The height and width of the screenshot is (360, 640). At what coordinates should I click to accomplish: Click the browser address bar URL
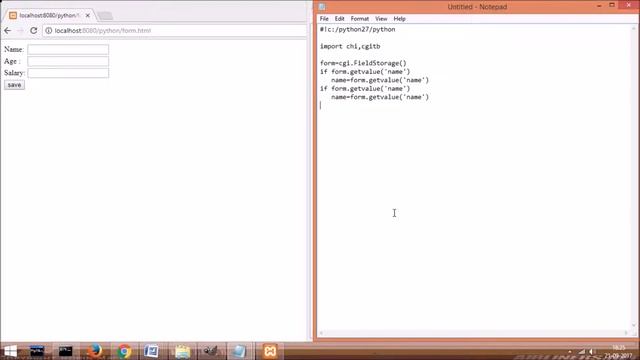pos(103,31)
